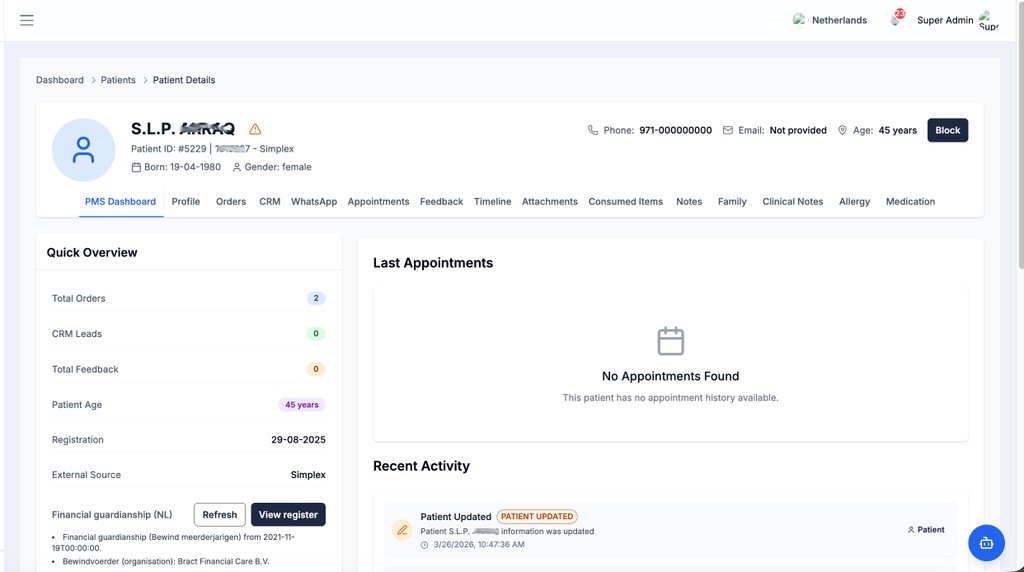Click the calendar icon in No Appointments Found
The height and width of the screenshot is (572, 1024).
(670, 341)
